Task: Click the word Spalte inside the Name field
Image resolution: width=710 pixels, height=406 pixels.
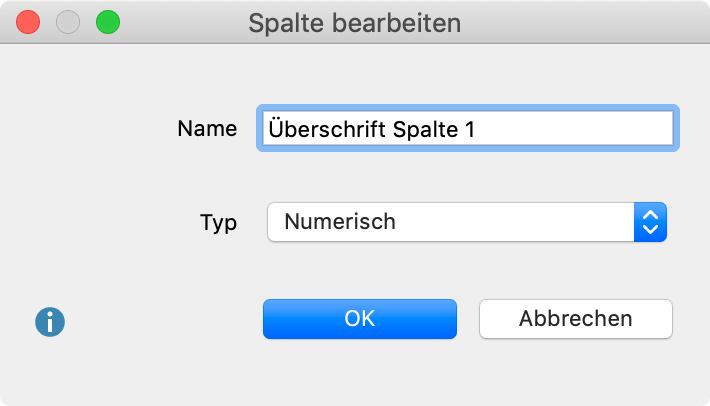Action: pos(425,130)
